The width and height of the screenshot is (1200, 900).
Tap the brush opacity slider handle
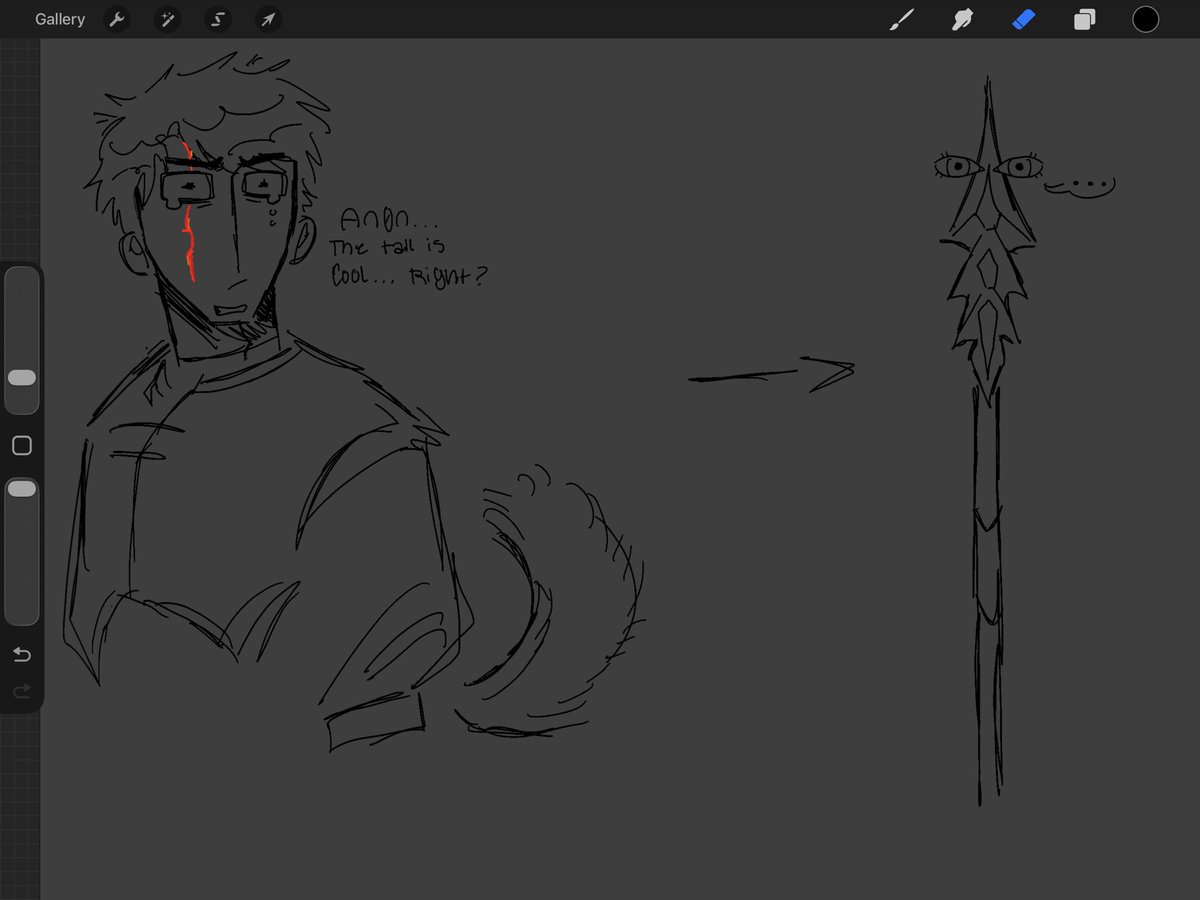(21, 488)
